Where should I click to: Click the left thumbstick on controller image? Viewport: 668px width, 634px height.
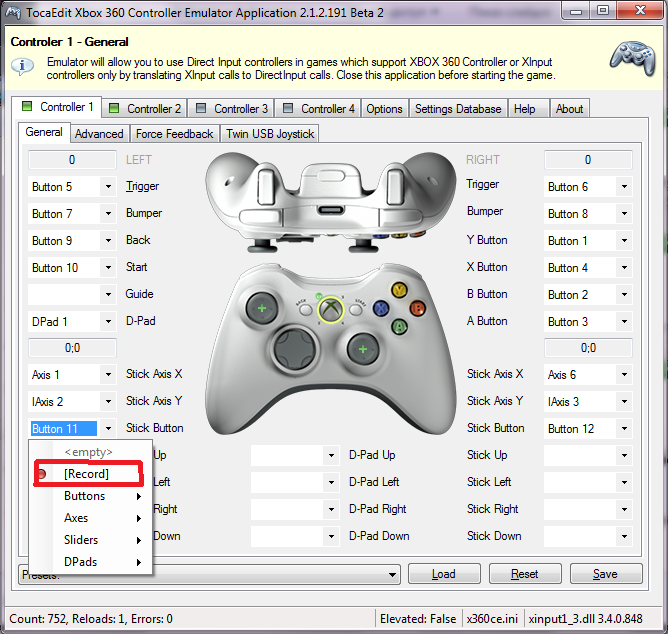pyautogui.click(x=262, y=309)
